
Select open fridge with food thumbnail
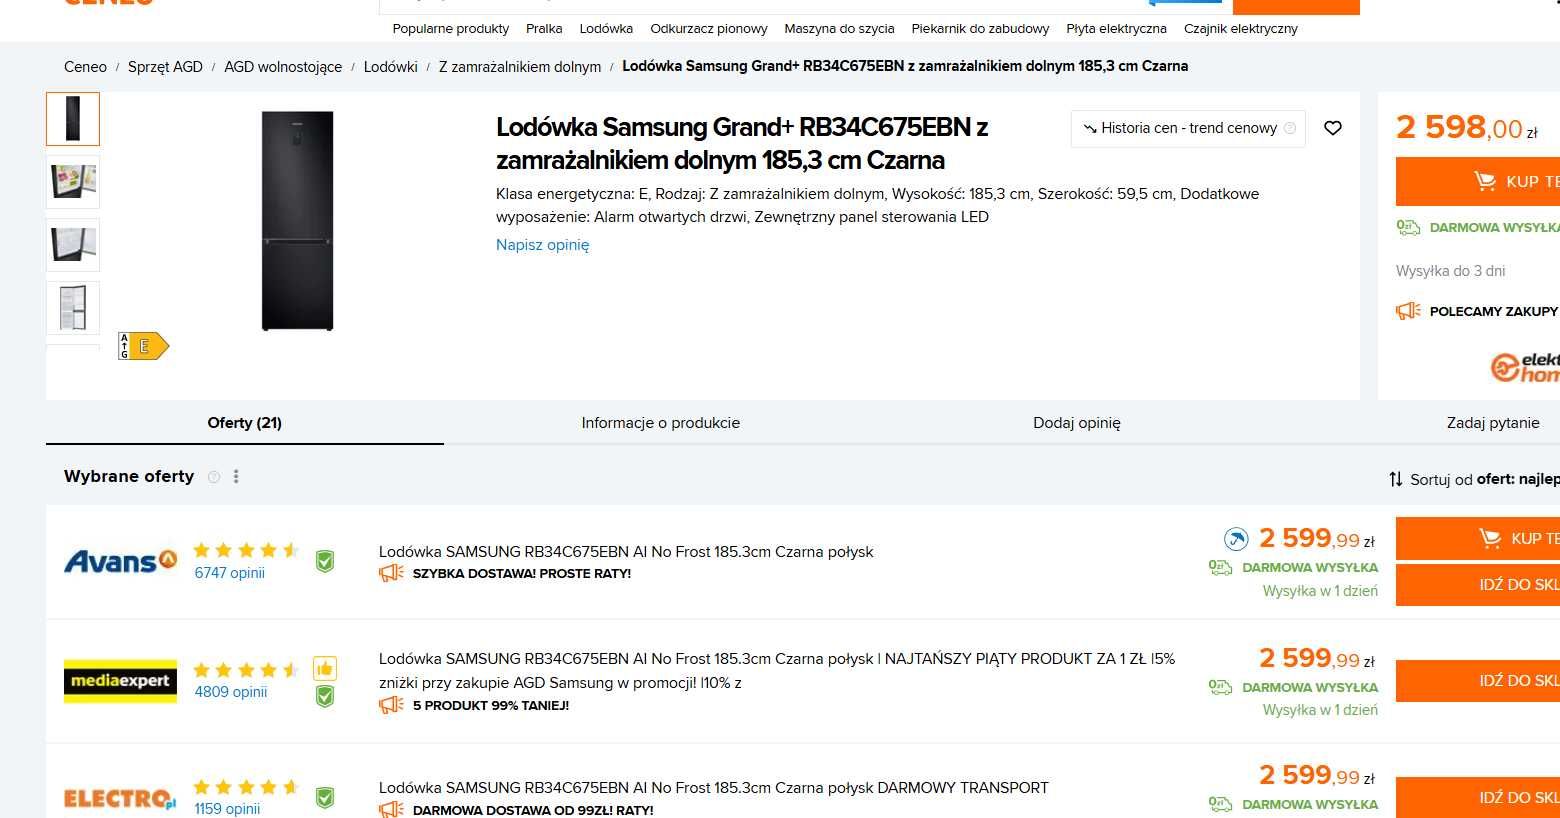73,182
